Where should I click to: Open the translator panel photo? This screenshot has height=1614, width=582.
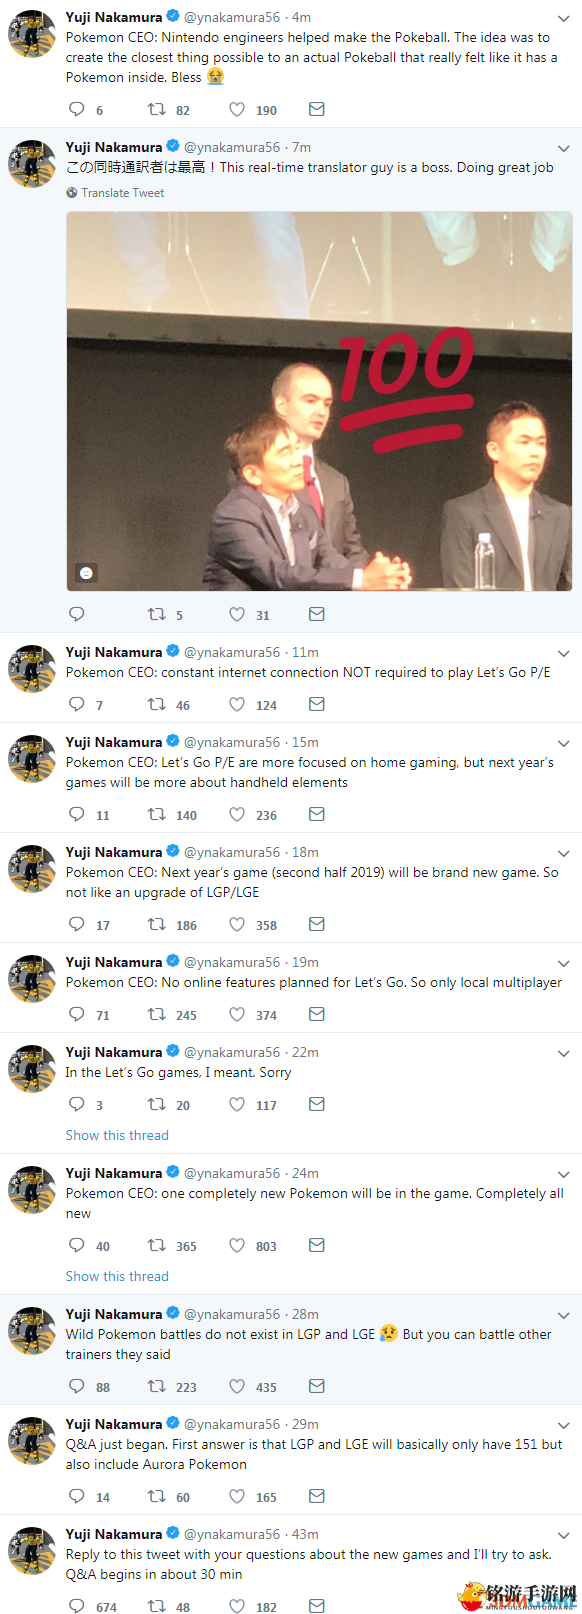pyautogui.click(x=319, y=401)
